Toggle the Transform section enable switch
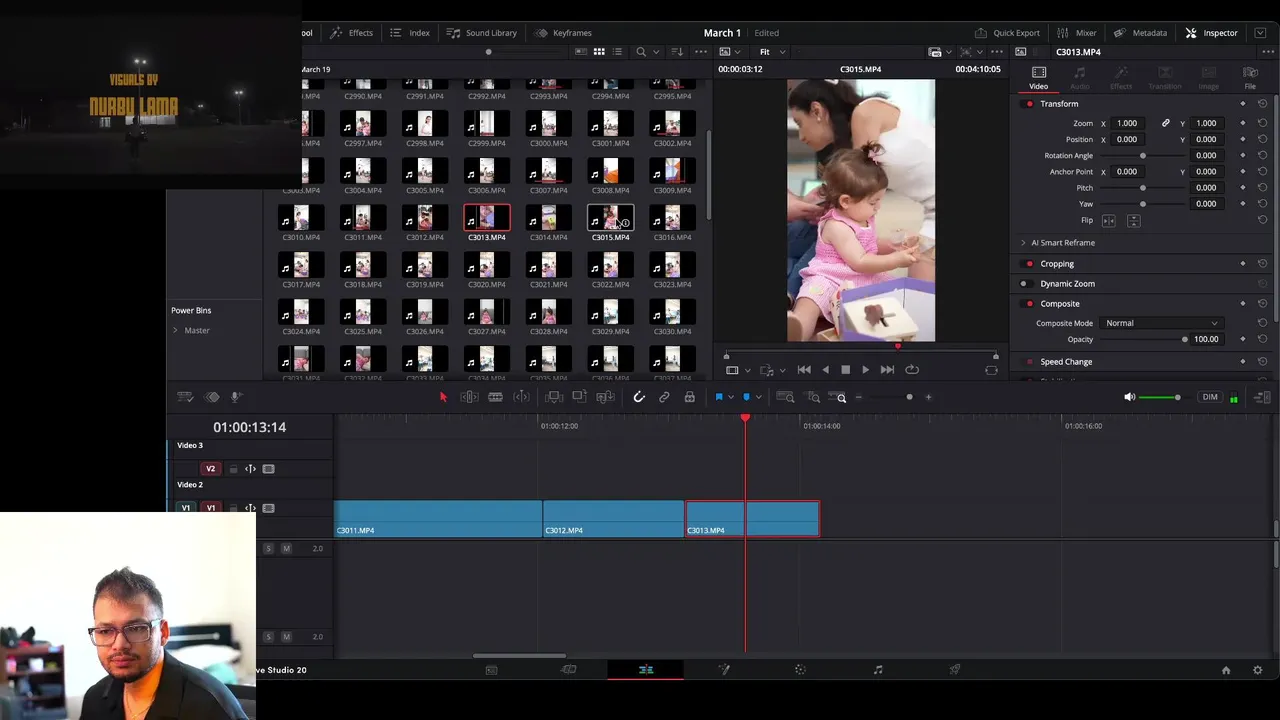Screen dimensions: 1280x720 click(x=1029, y=104)
